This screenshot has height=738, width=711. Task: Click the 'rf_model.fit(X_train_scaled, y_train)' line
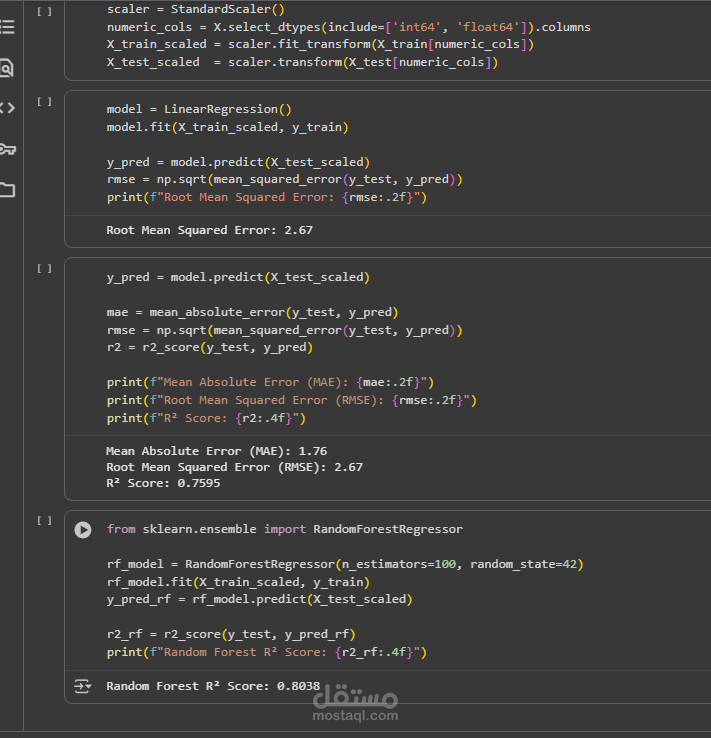pos(238,582)
